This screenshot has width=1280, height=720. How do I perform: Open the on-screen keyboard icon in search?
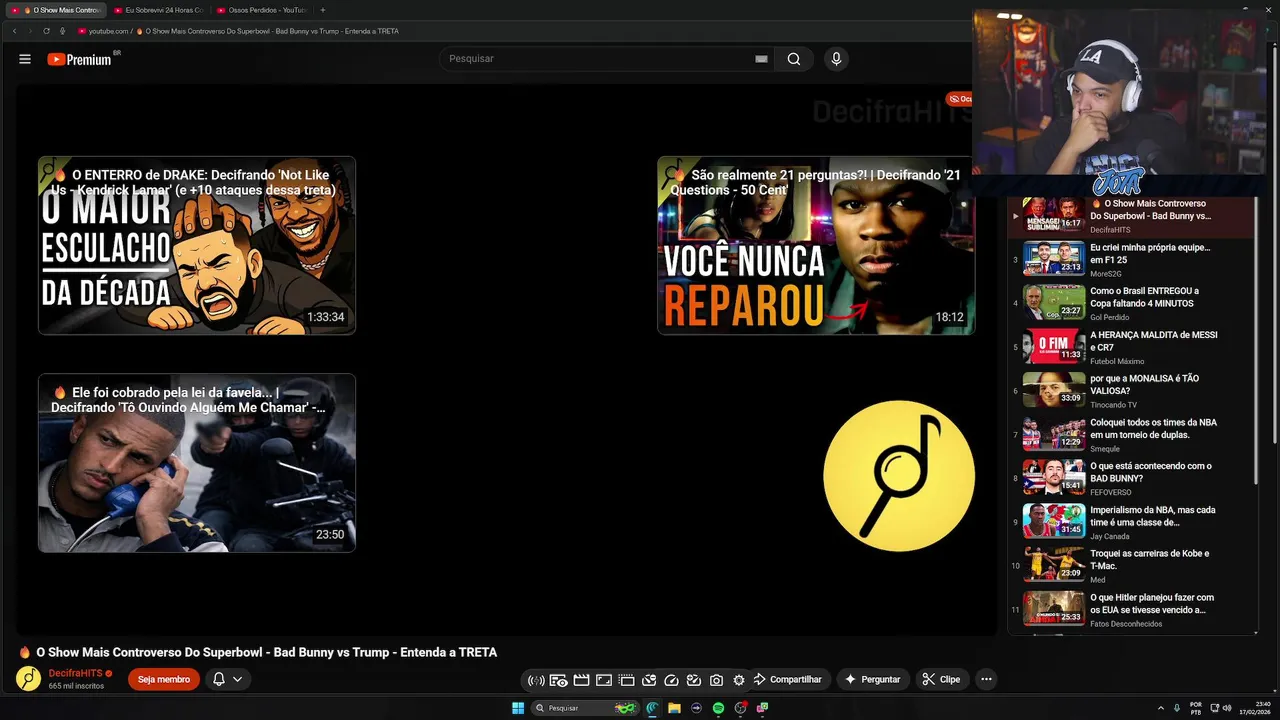(761, 59)
